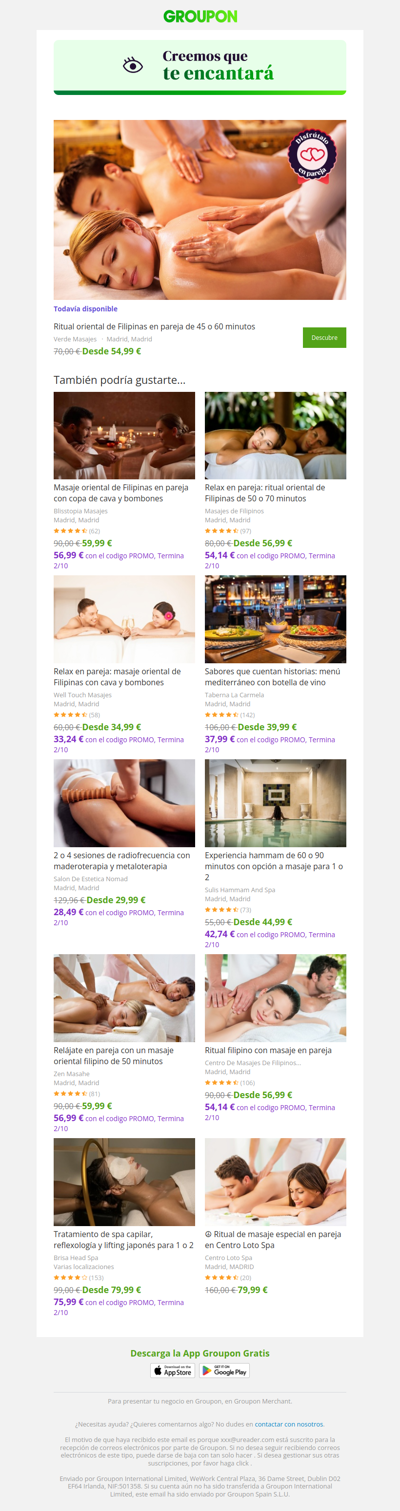400x1511 pixels.
Task: Click the eye icon in green banner
Action: [x=133, y=65]
